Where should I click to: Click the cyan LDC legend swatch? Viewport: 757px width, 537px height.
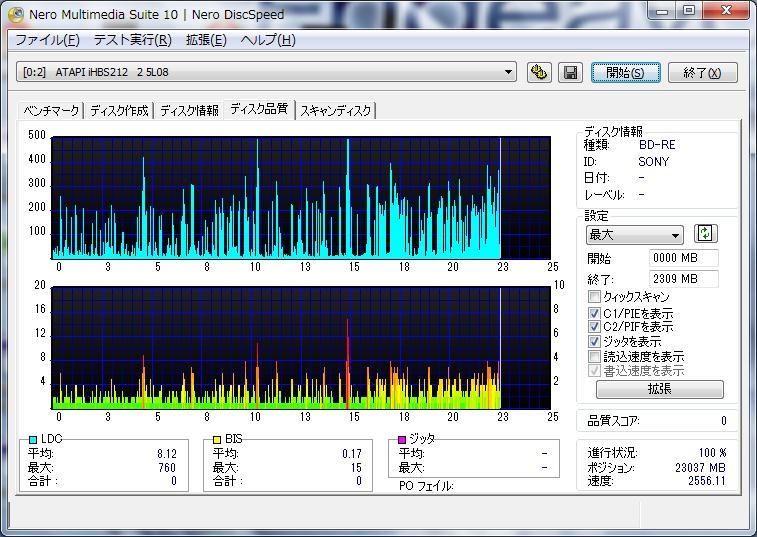click(33, 439)
